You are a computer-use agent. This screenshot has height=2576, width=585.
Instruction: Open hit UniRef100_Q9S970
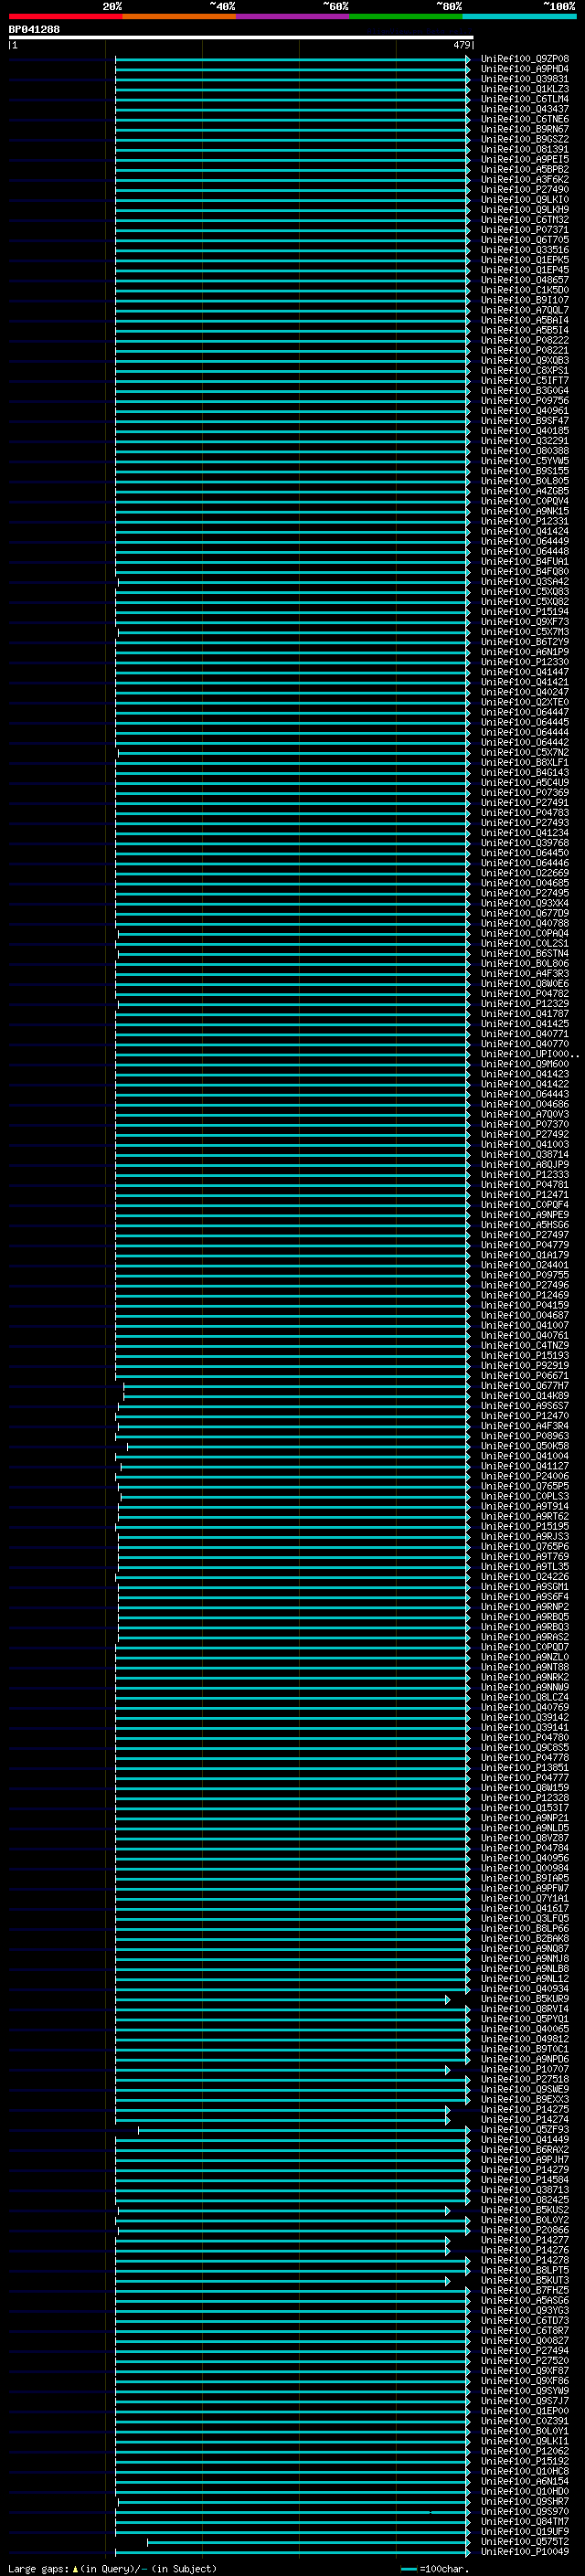[x=525, y=2511]
